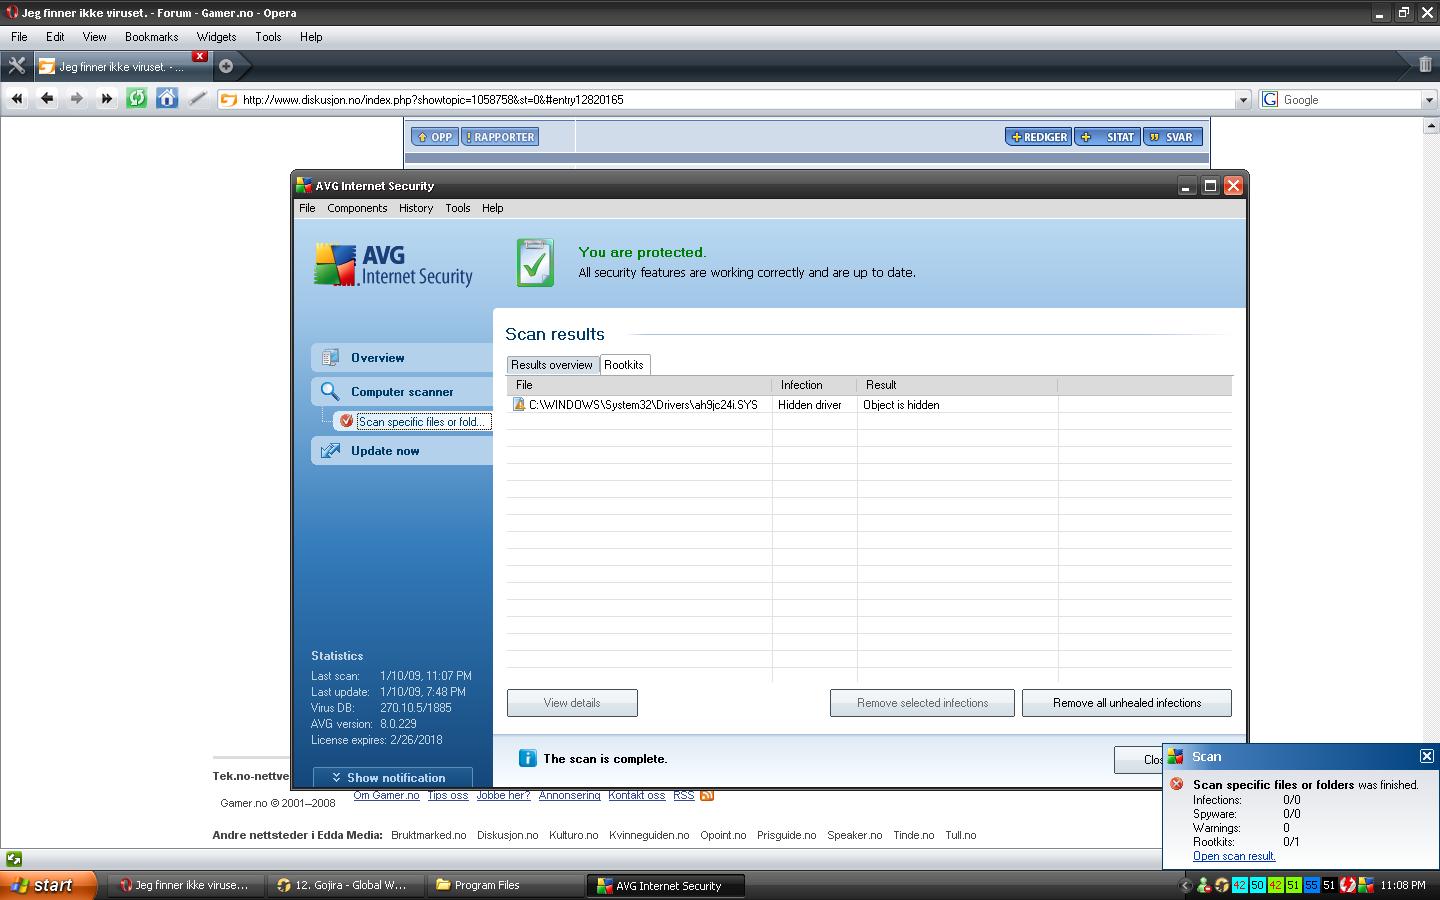Viewport: 1440px width, 900px height.
Task: Click the protected status checkmark icon
Action: pyautogui.click(x=535, y=262)
